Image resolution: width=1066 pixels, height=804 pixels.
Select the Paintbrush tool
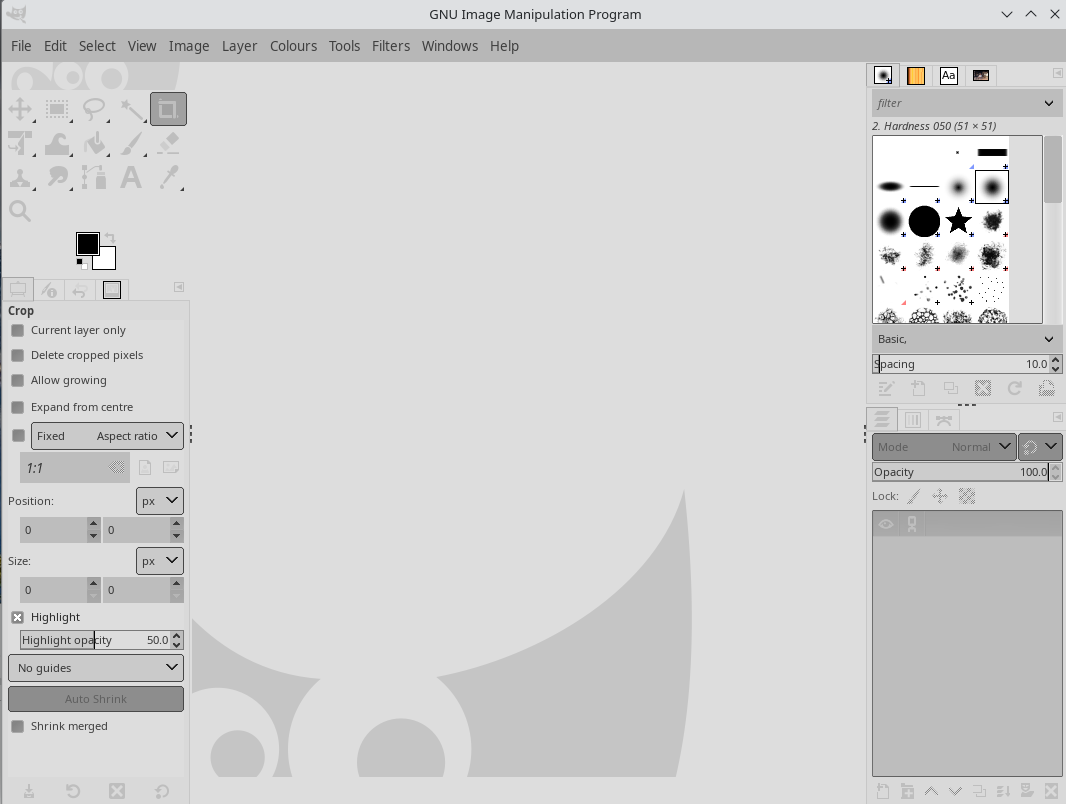point(131,143)
